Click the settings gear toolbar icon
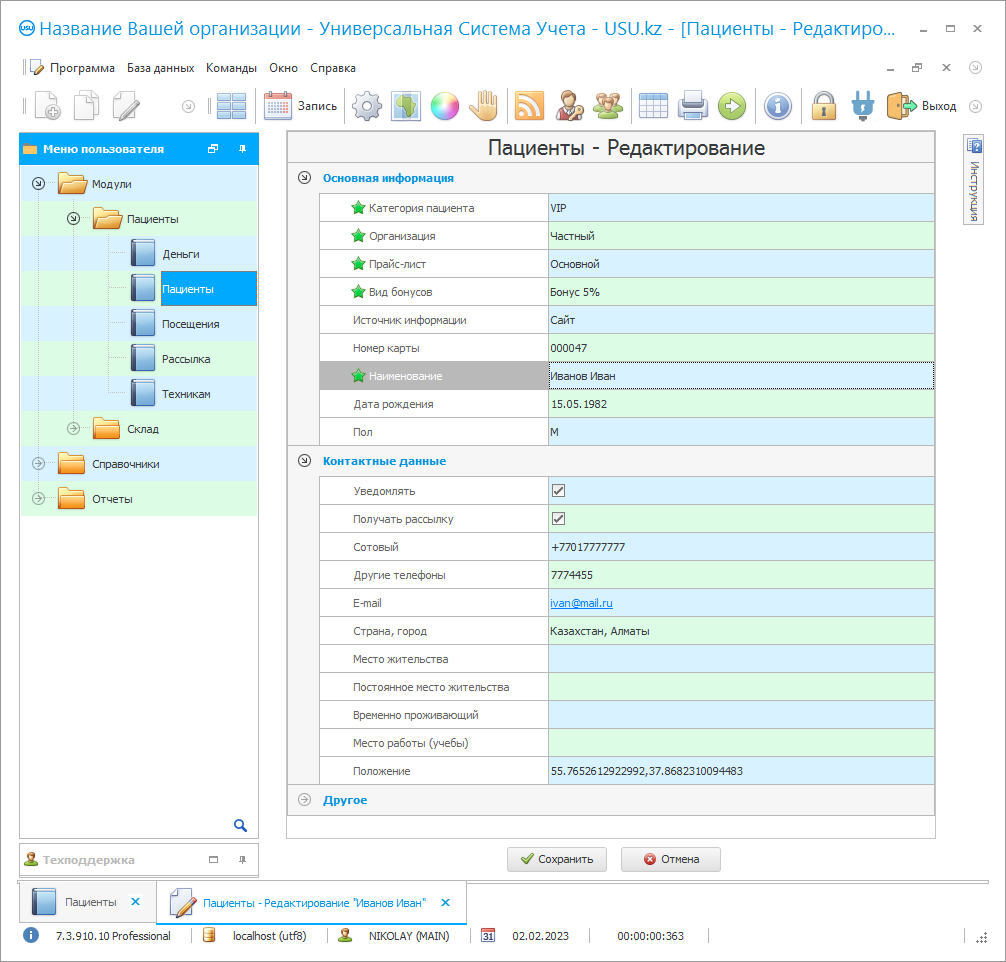The height and width of the screenshot is (962, 1006). tap(367, 106)
